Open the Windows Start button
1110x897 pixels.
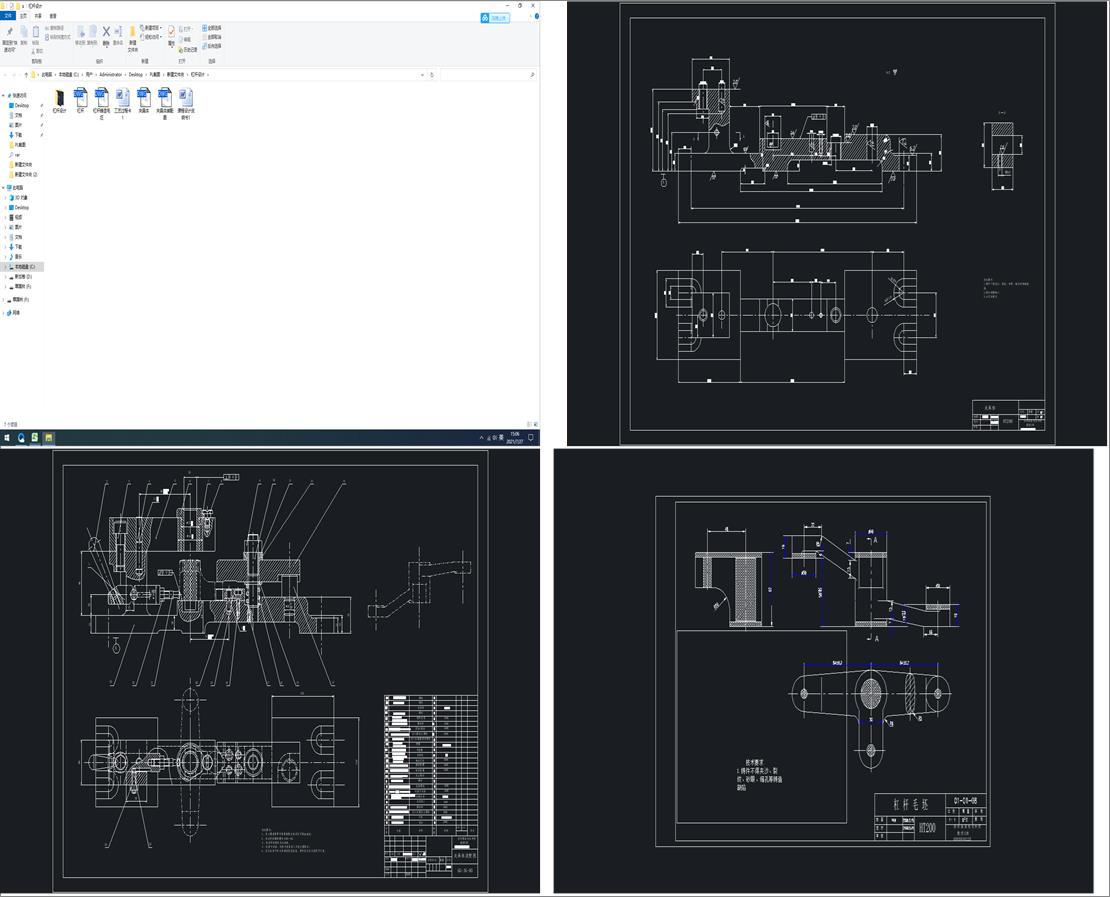[x=7, y=438]
